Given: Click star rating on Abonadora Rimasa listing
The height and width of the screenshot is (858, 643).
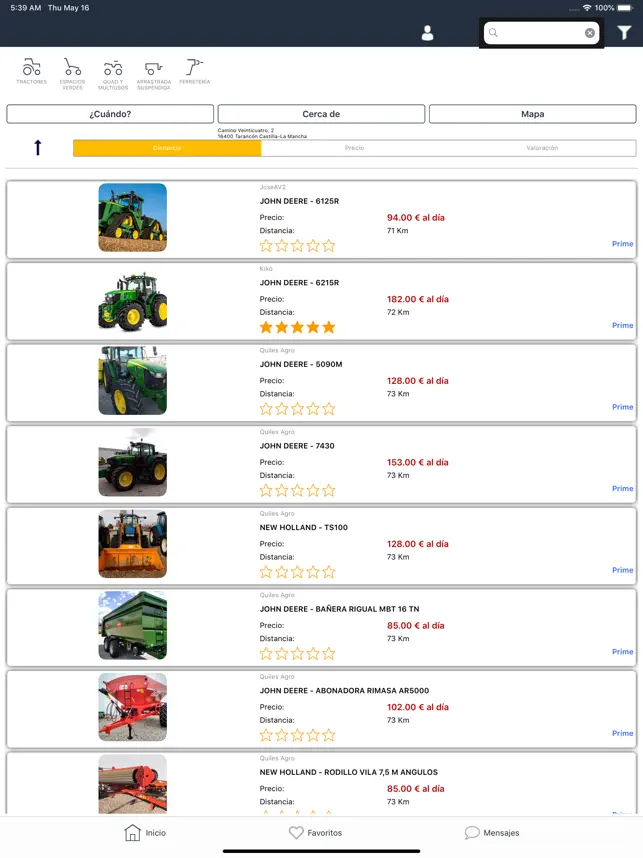Looking at the screenshot, I should 297,735.
